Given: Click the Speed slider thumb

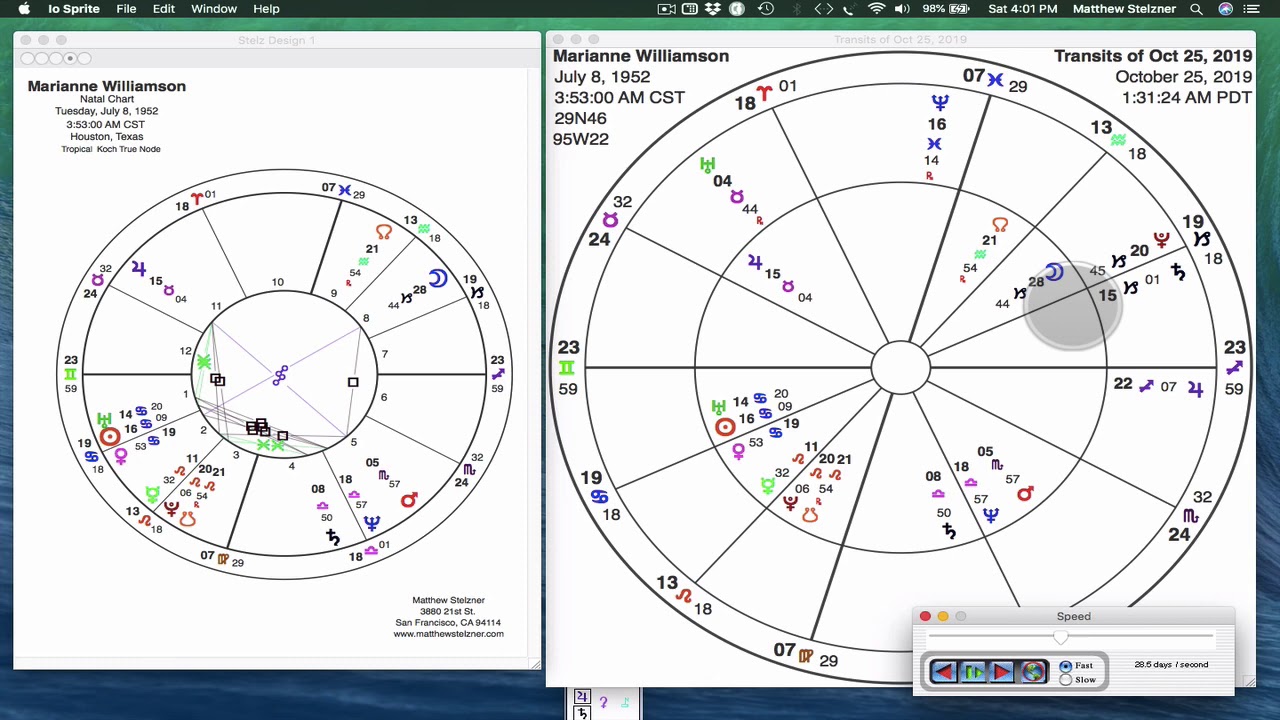Looking at the screenshot, I should click(x=1061, y=637).
